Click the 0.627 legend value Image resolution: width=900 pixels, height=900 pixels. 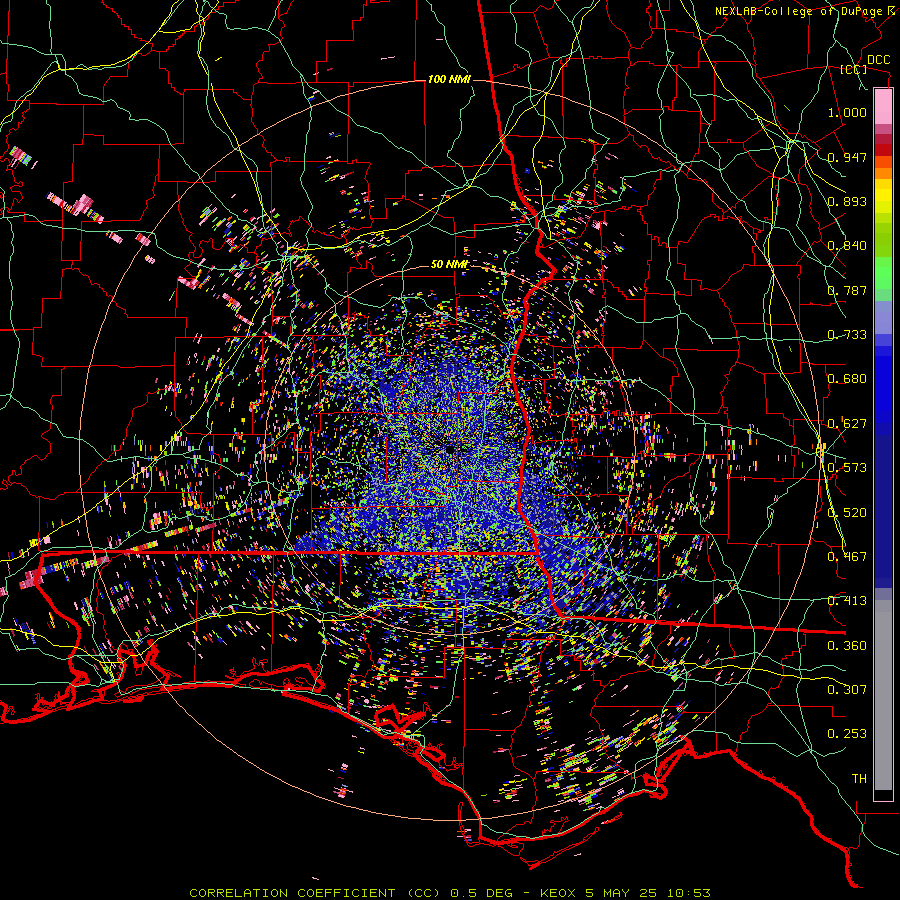click(x=847, y=424)
